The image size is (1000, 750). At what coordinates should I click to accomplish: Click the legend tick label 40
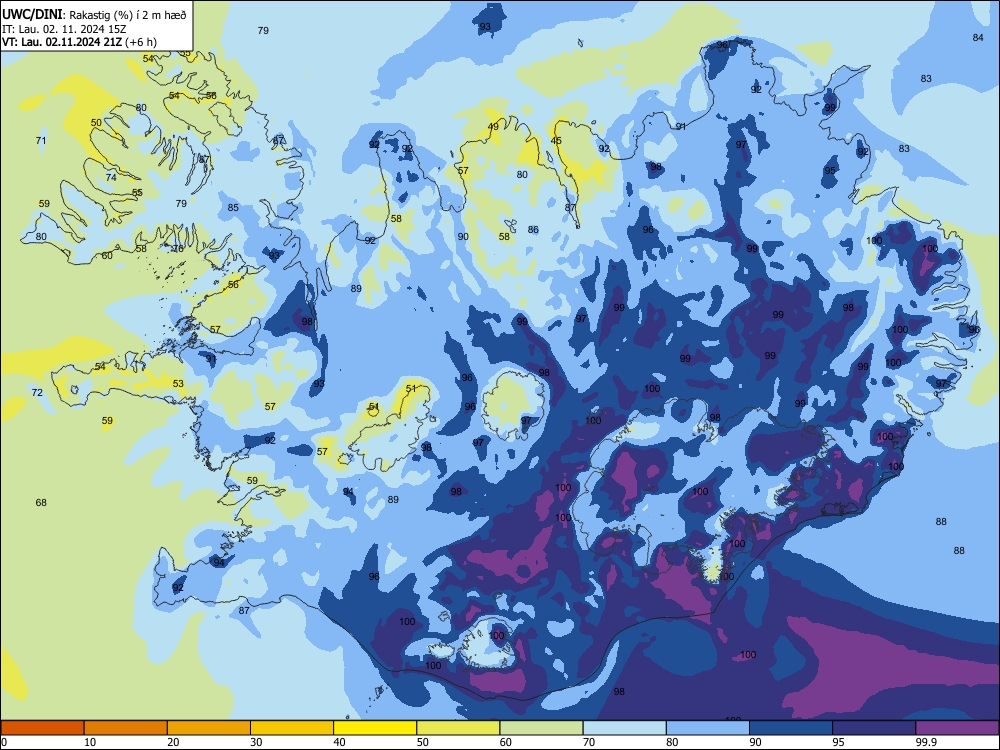click(339, 742)
